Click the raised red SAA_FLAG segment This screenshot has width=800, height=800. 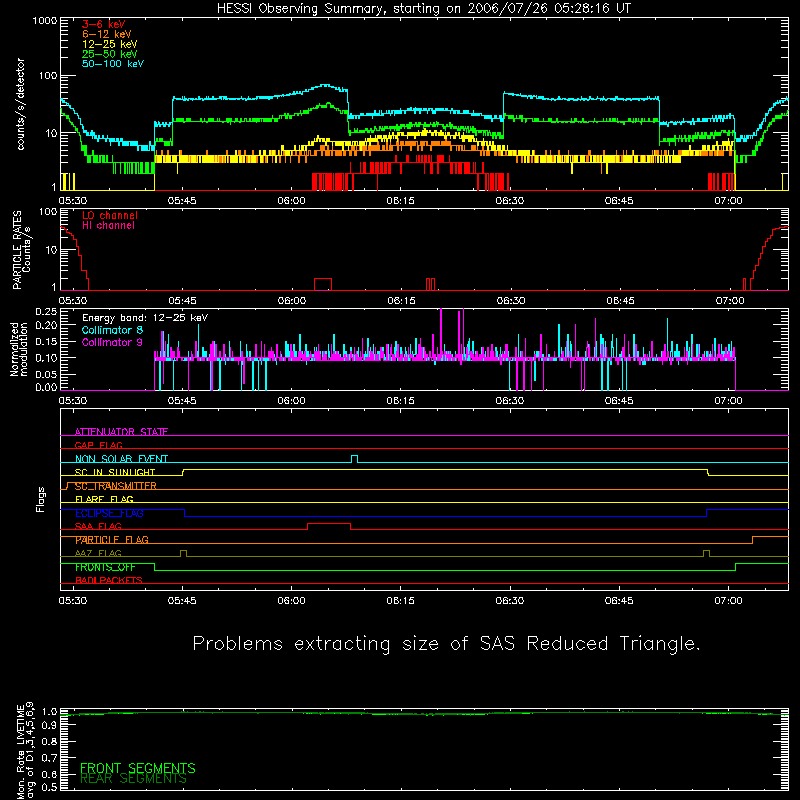click(x=329, y=524)
